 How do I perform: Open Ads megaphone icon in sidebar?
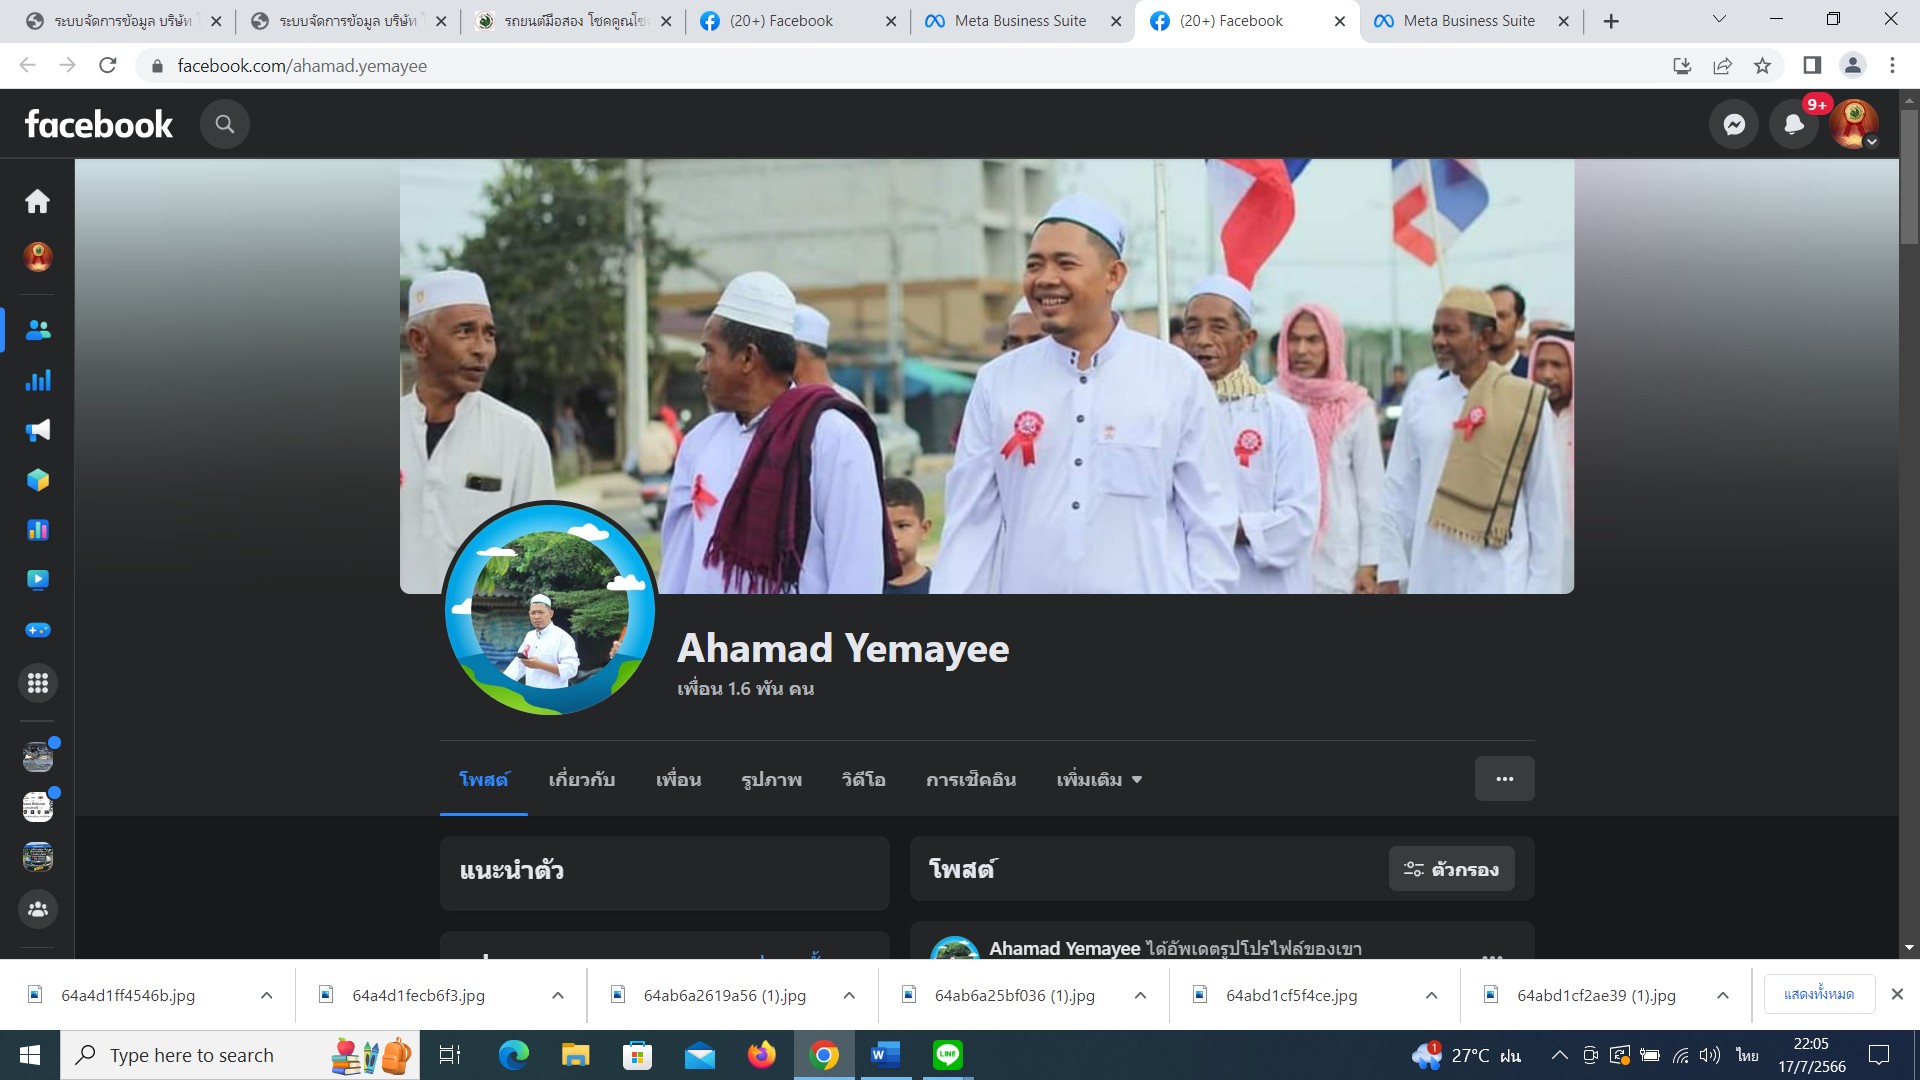point(38,430)
